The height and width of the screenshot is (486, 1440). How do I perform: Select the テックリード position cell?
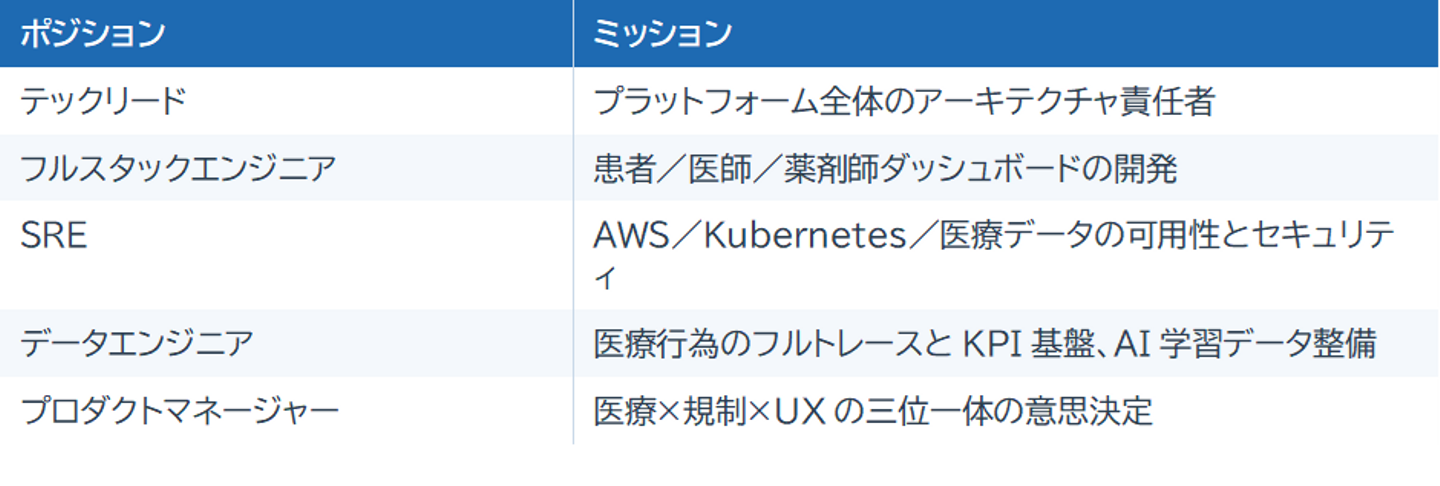104,101
